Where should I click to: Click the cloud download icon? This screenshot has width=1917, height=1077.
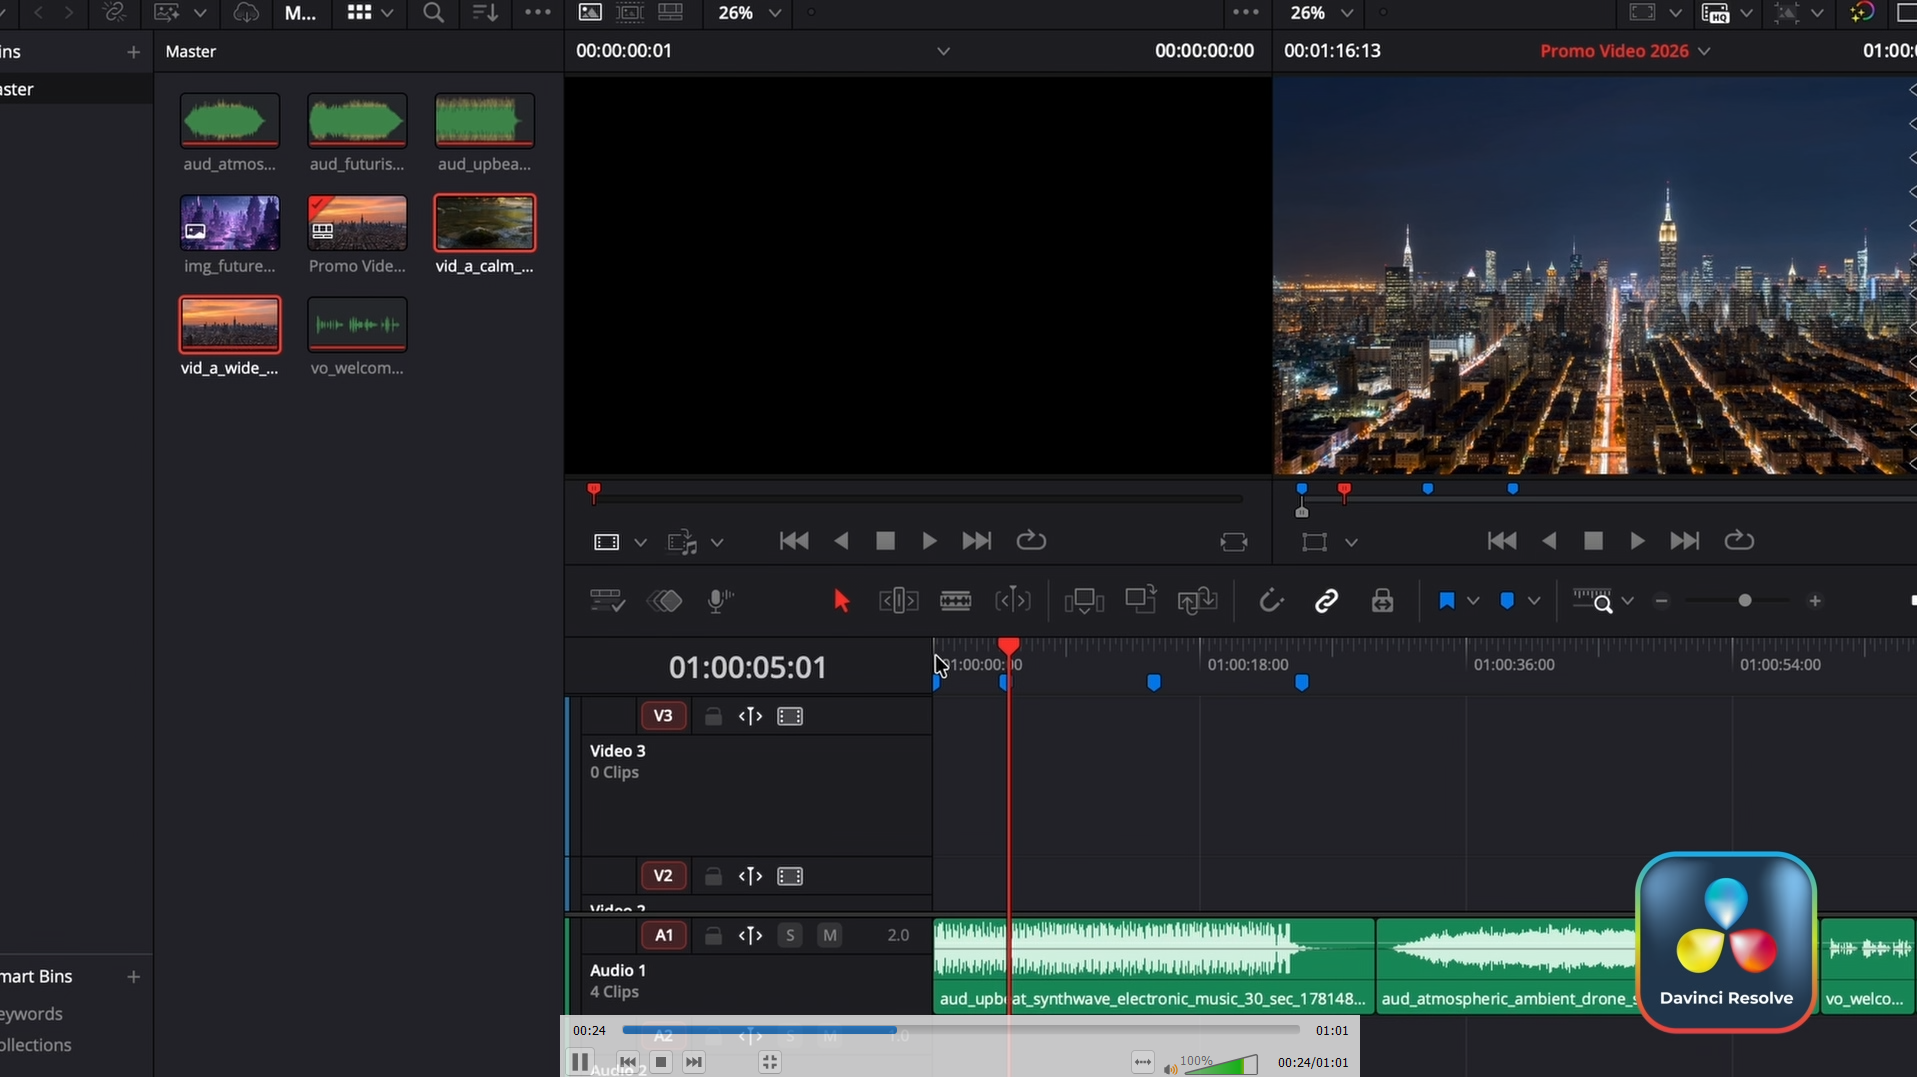[245, 13]
